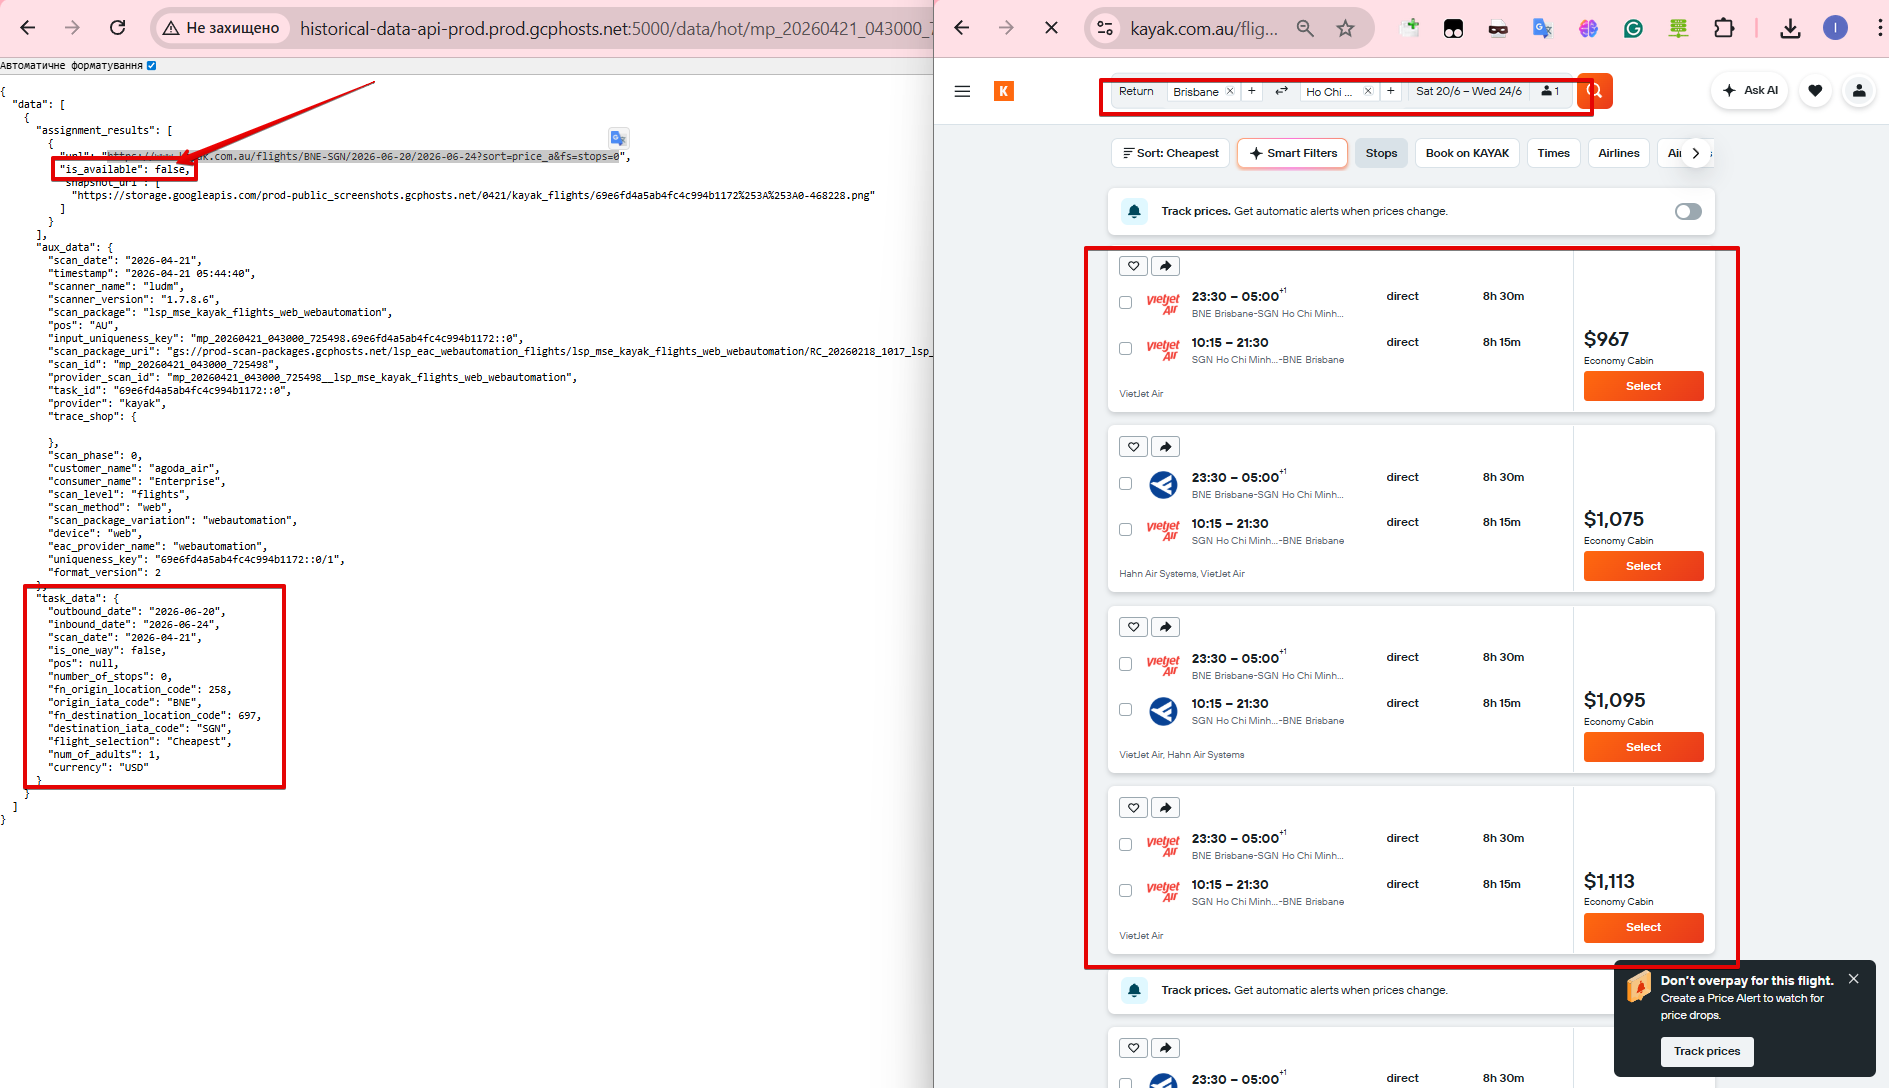The image size is (1889, 1088).
Task: Click the translate icon over the JSON url line
Action: [x=618, y=138]
